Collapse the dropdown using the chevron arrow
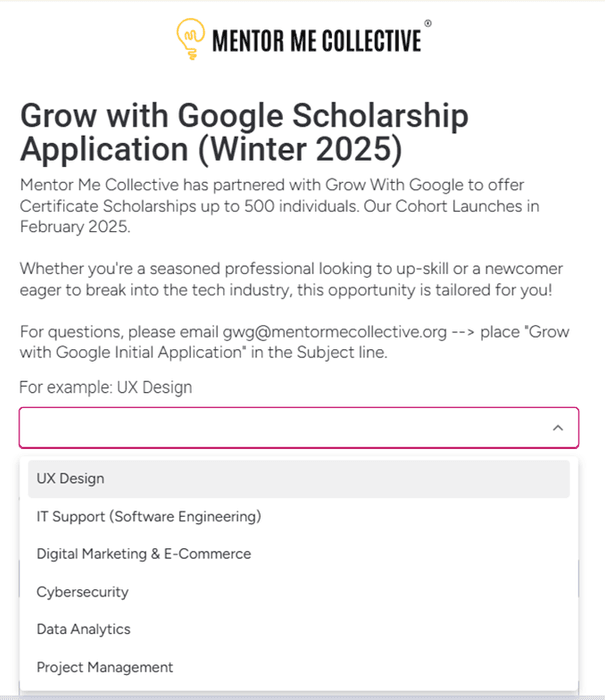 pyautogui.click(x=558, y=428)
